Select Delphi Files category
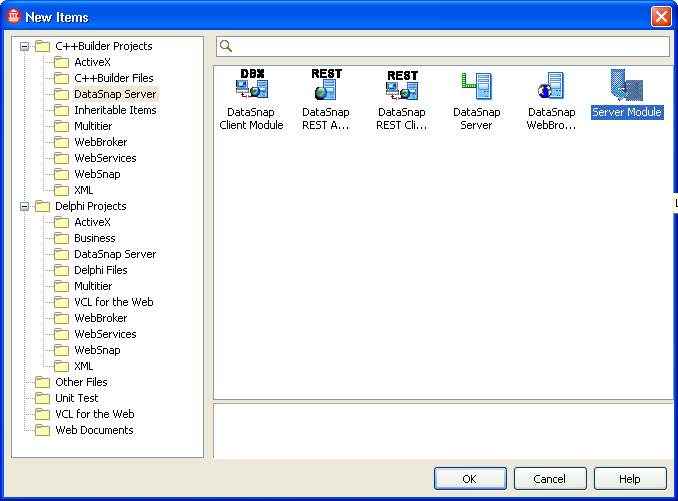 tap(101, 270)
